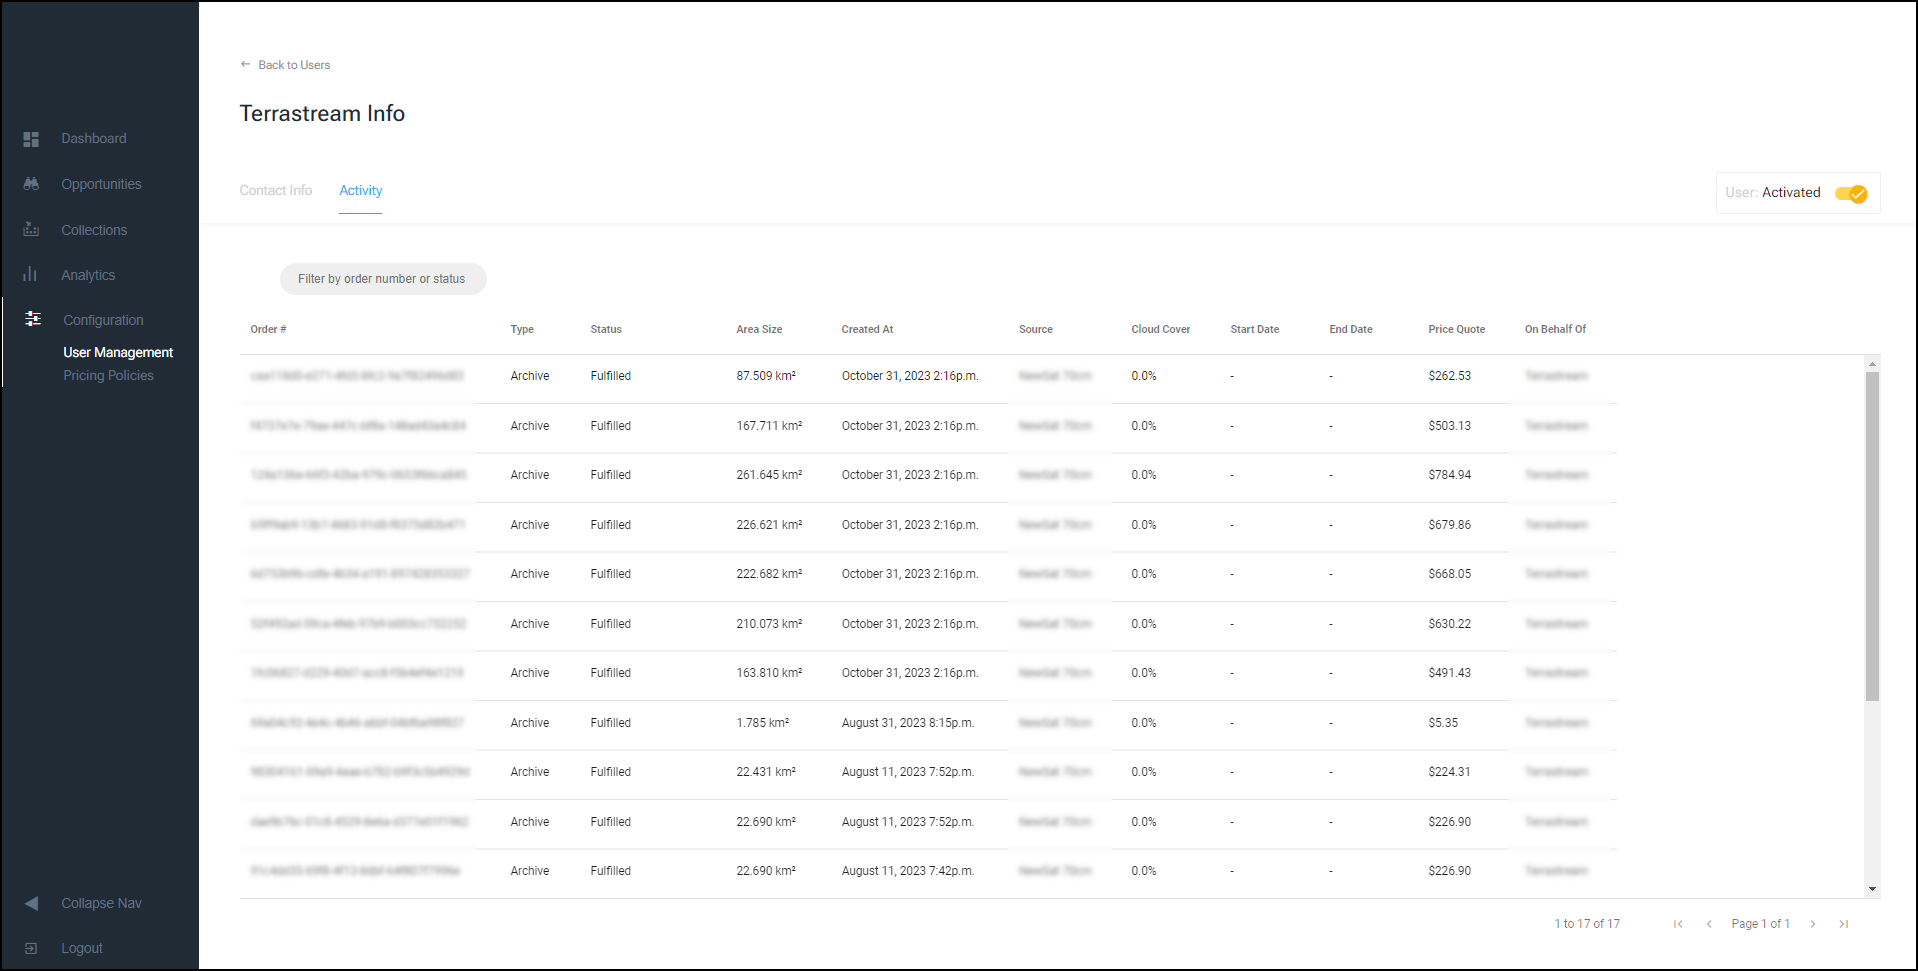
Task: Sort by Source column header
Action: [x=1036, y=329]
